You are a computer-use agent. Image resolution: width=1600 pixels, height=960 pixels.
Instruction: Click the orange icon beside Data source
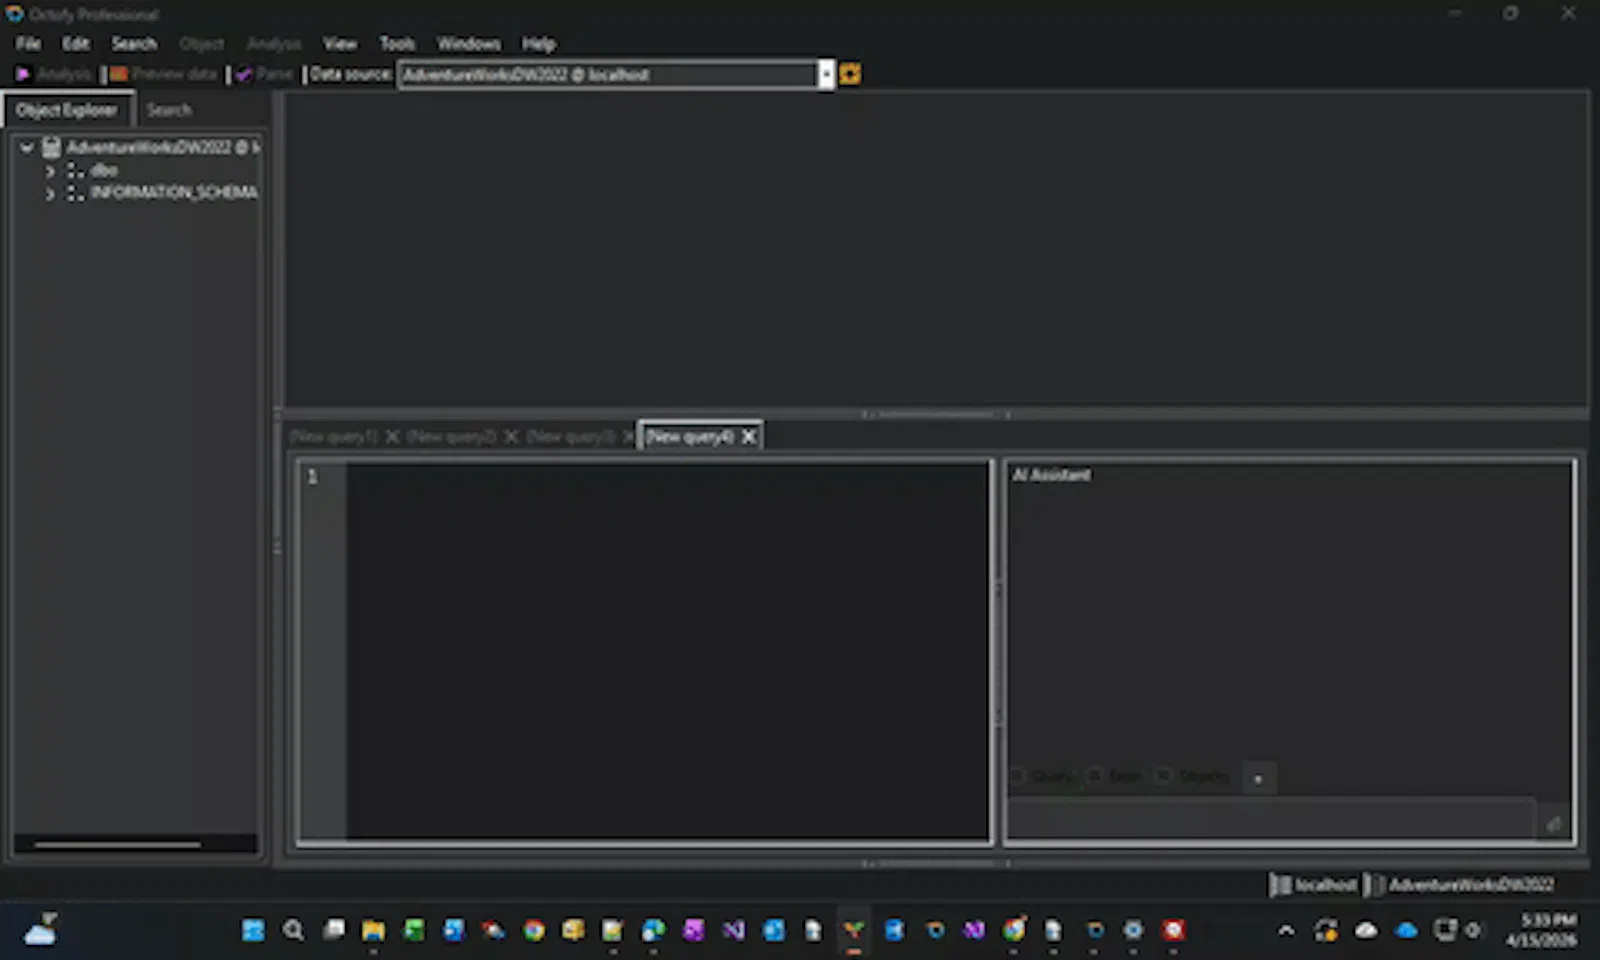850,74
